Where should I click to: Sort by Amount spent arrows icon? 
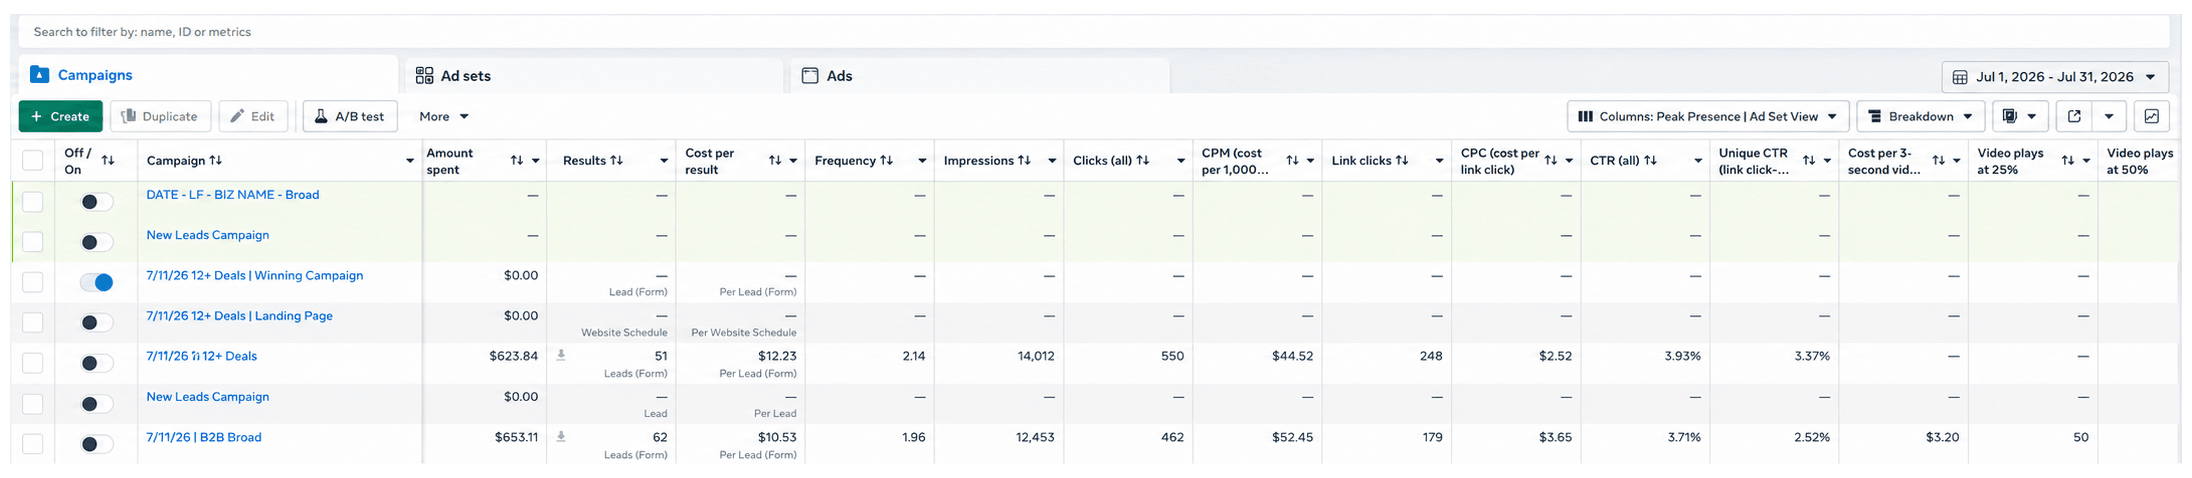517,161
